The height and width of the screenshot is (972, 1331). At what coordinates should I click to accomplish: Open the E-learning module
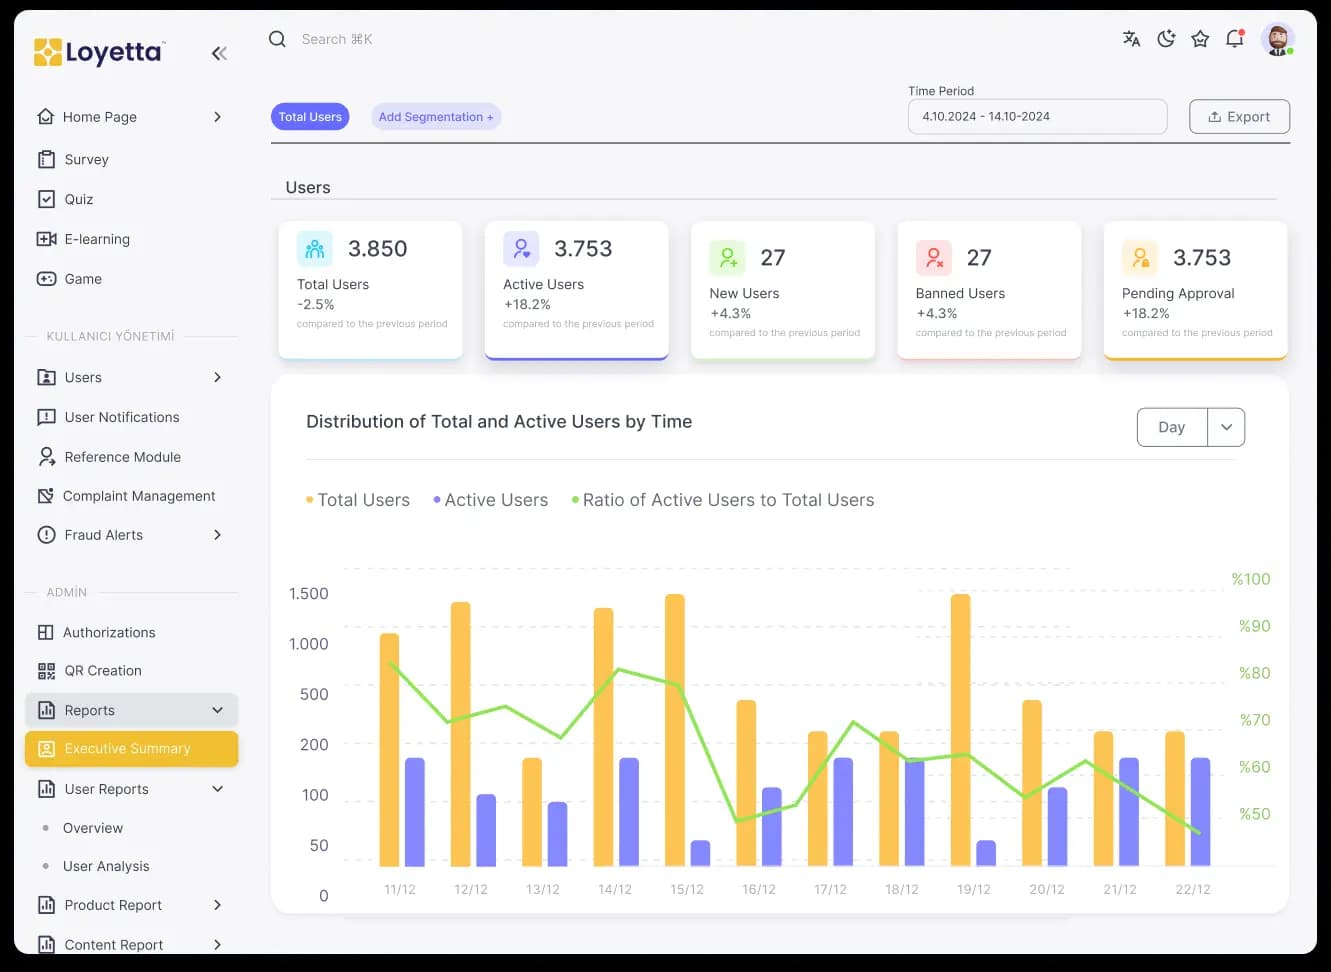95,238
